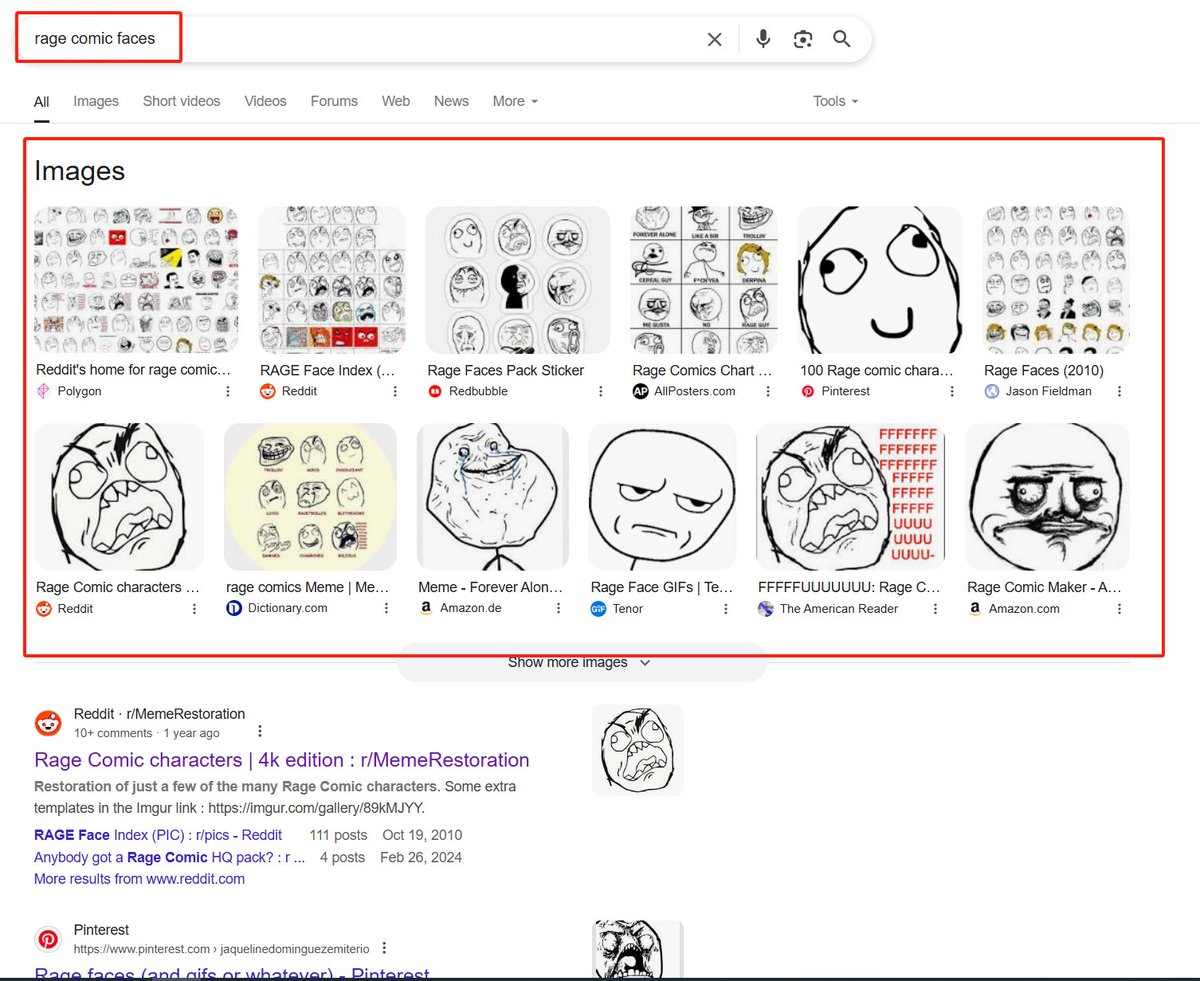Click the Tenor GIF favicon
Screen dimensions: 1200x981
(598, 608)
